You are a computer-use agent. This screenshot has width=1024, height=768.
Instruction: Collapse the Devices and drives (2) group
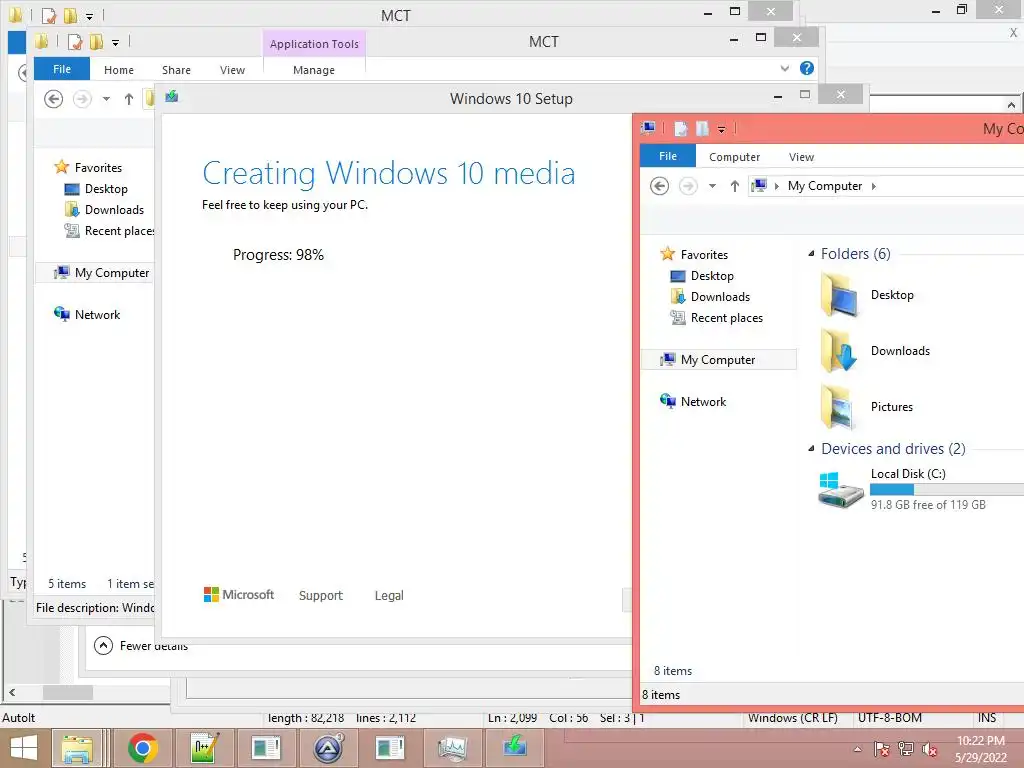pos(811,449)
